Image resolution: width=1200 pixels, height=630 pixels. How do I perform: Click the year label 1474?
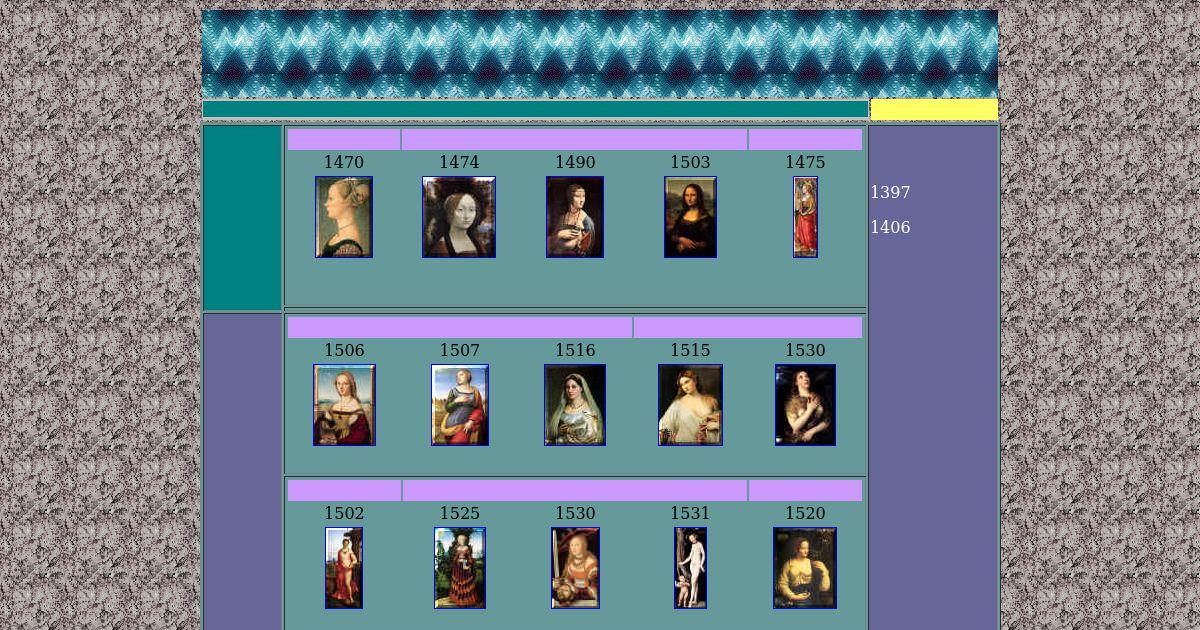tap(459, 162)
